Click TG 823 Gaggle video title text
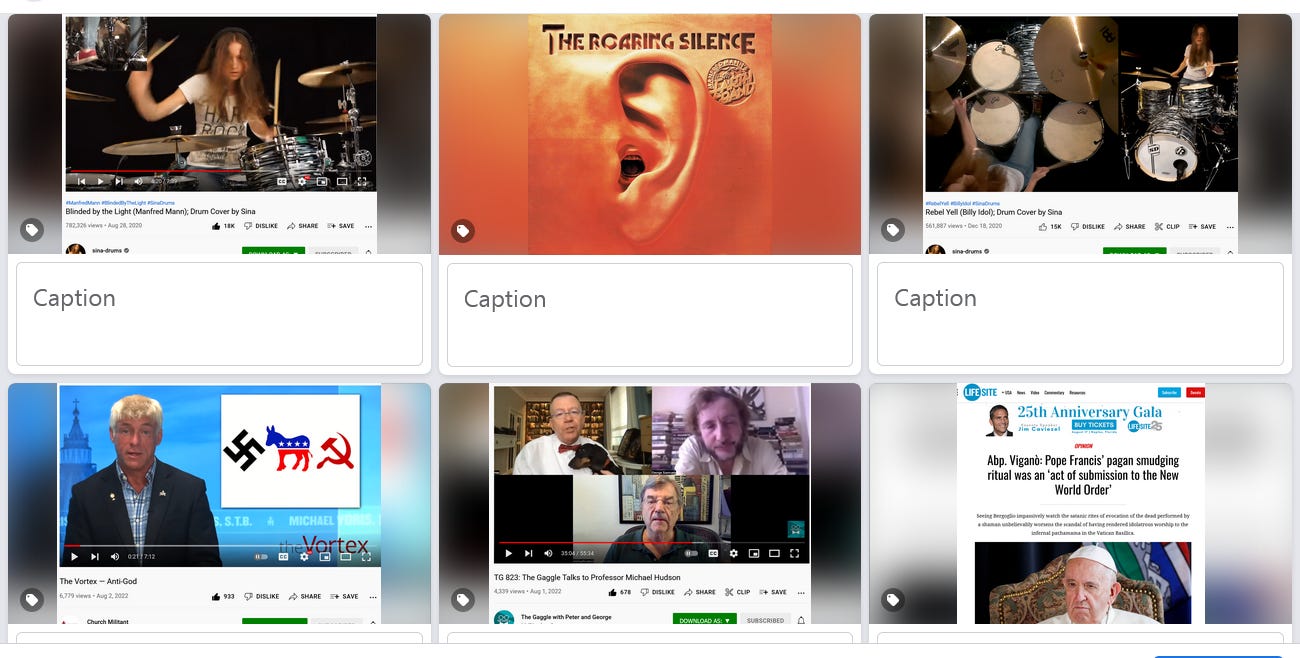The image size is (1300, 658). 587,577
